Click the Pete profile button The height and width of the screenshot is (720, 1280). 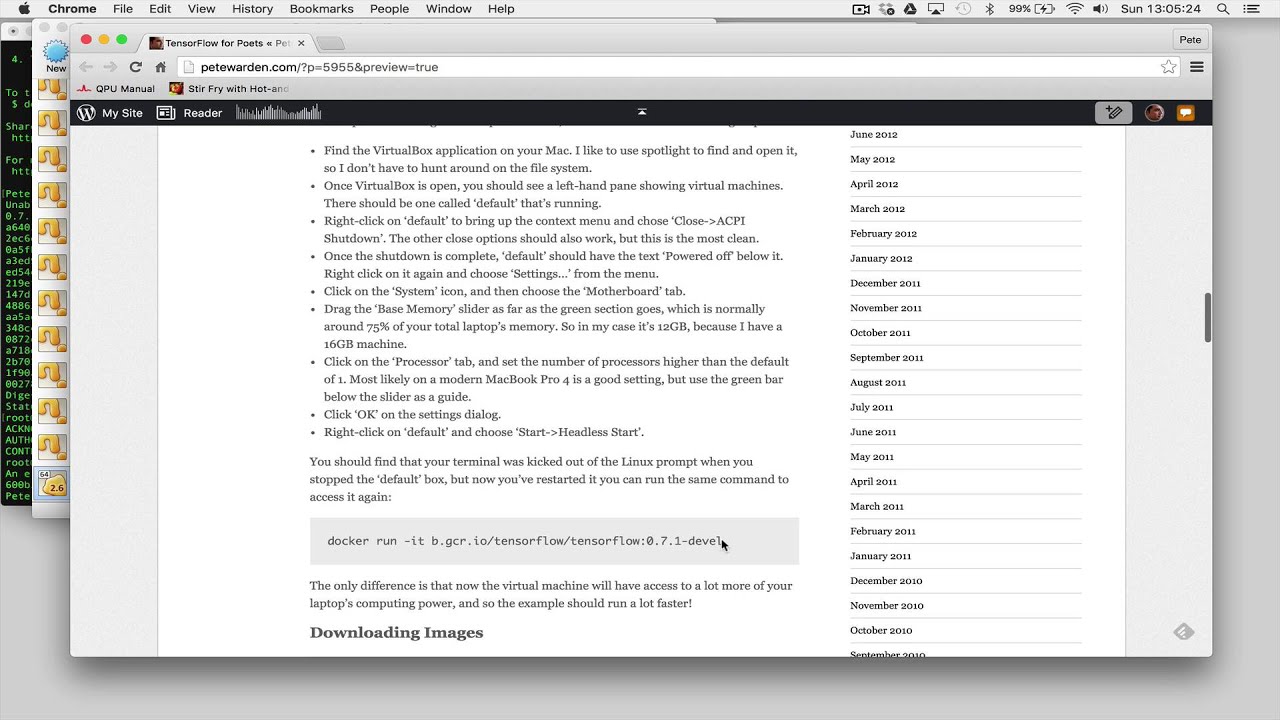point(1190,40)
